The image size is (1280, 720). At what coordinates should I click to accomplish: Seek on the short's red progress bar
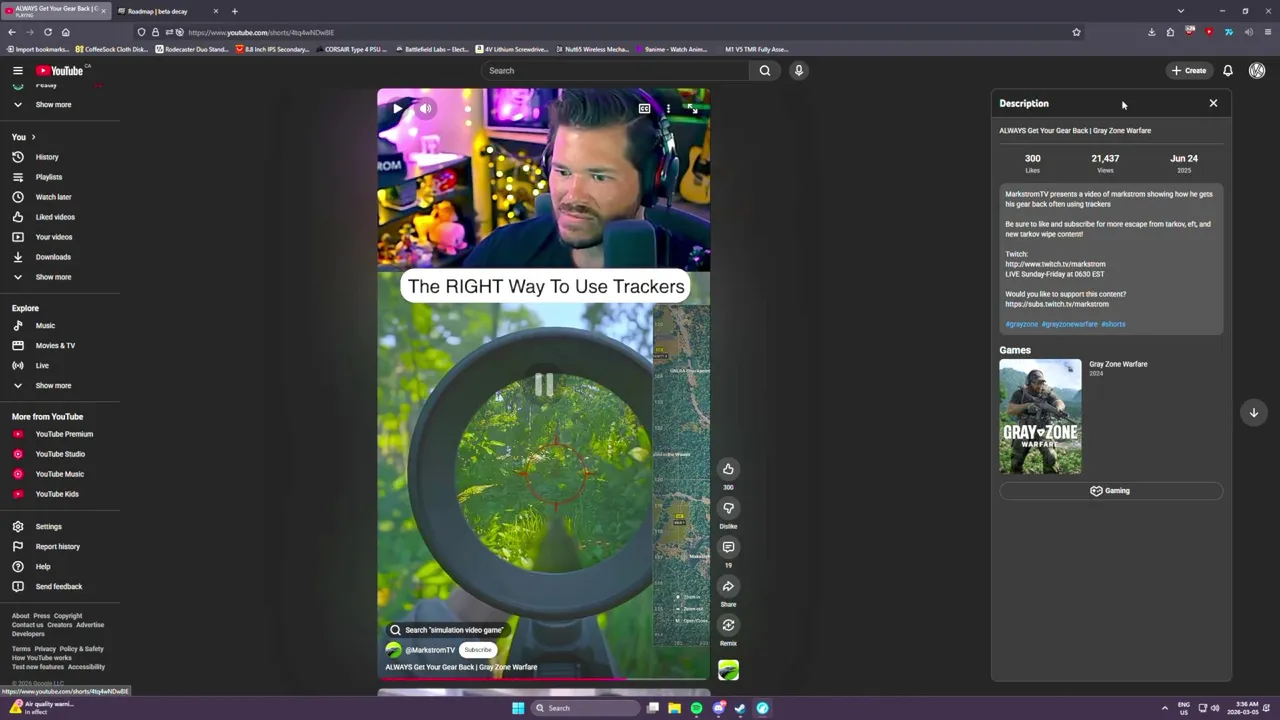[x=544, y=679]
